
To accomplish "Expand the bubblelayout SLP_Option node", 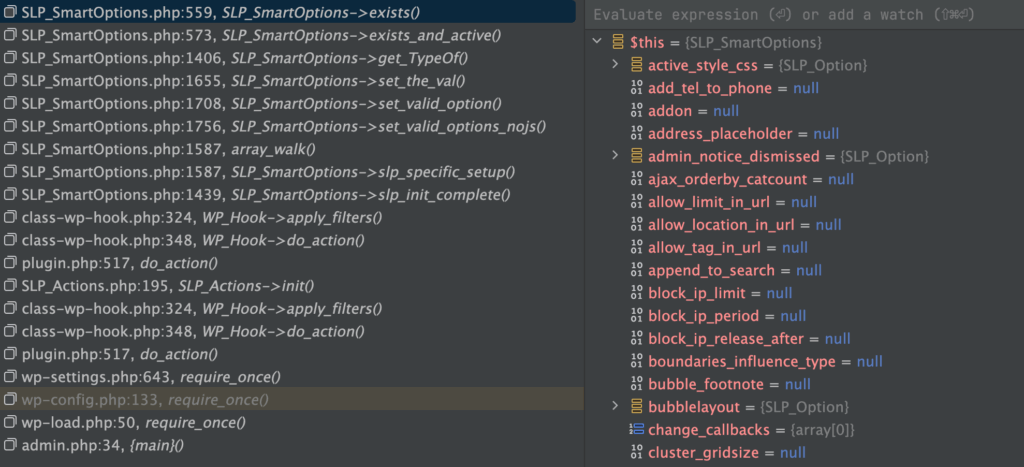I will tap(615, 407).
